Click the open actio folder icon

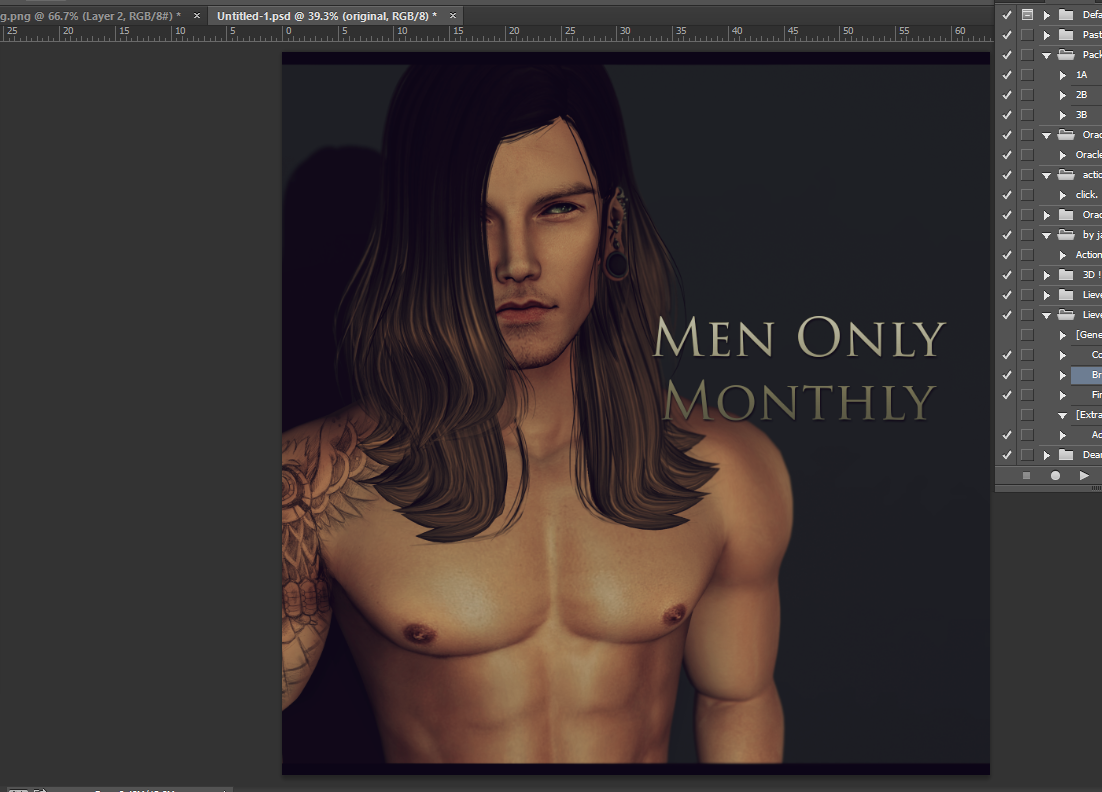[x=1066, y=174]
